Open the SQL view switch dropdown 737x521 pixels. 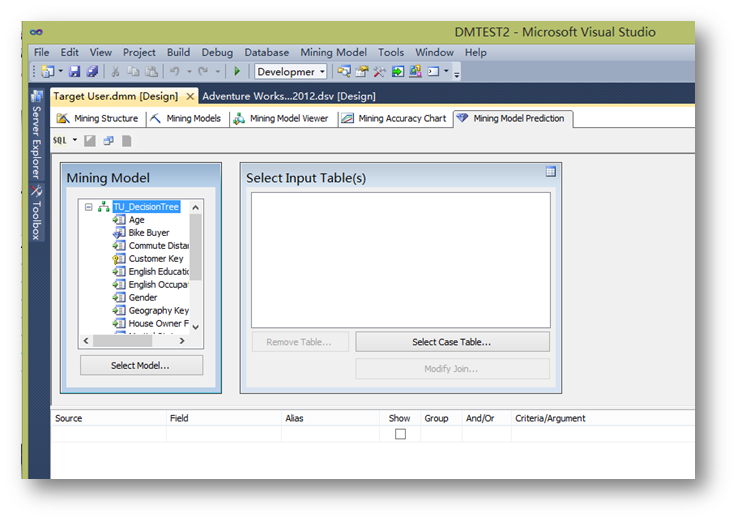75,140
